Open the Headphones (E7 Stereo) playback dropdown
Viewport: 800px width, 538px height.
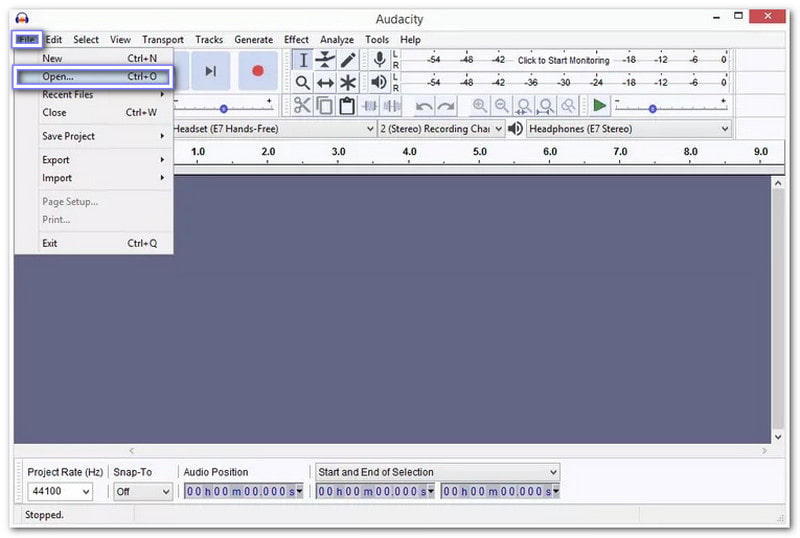(629, 129)
